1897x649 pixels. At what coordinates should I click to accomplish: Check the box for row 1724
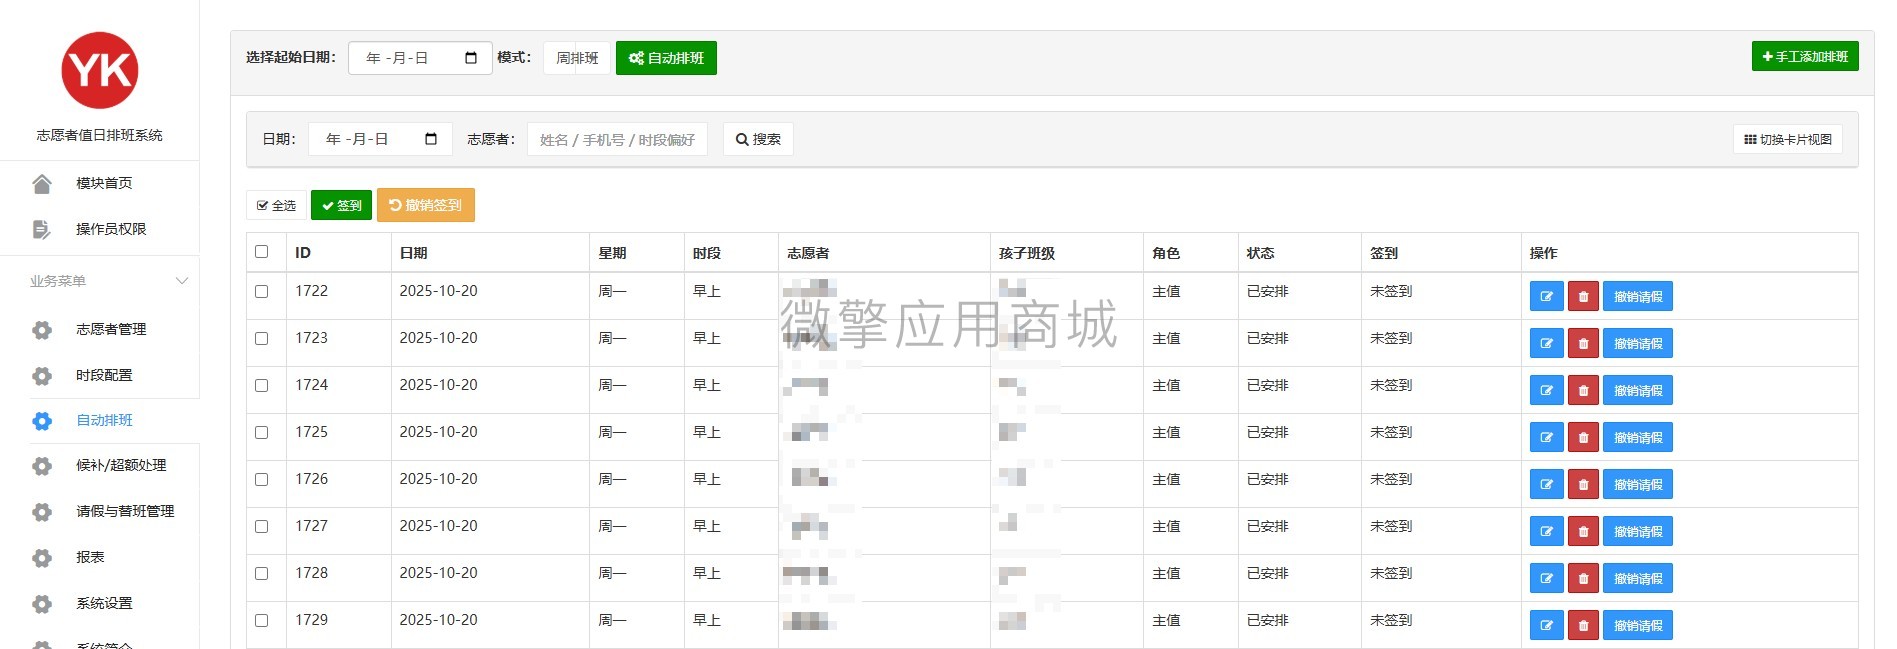262,385
